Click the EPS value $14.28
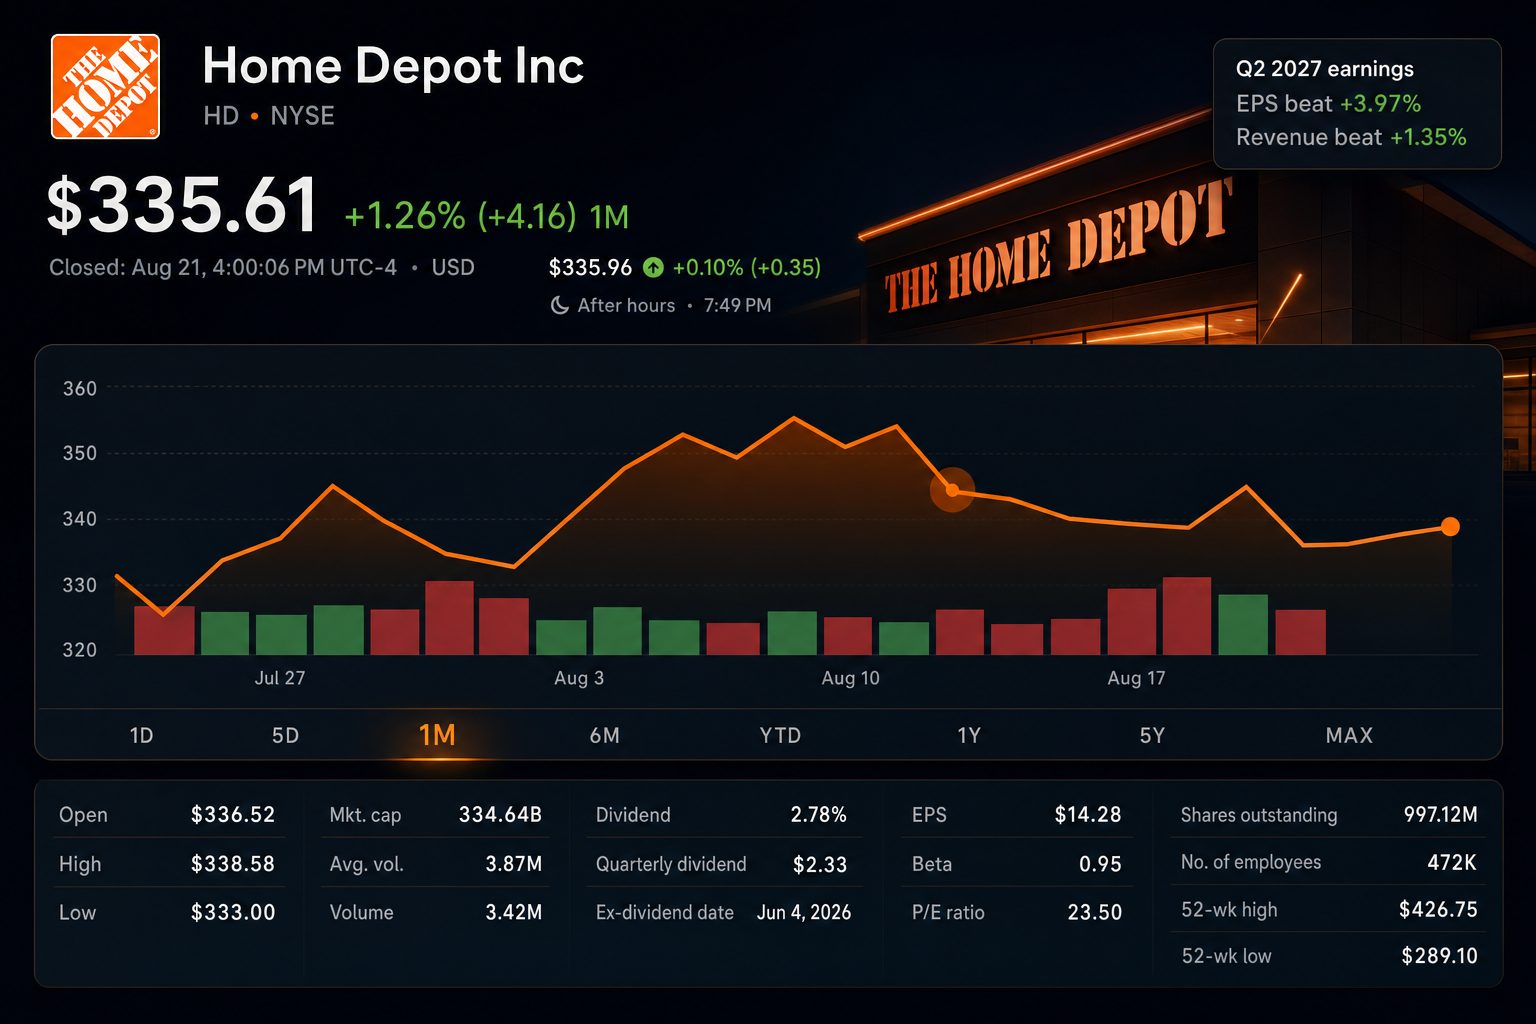This screenshot has width=1536, height=1024. tap(1087, 814)
